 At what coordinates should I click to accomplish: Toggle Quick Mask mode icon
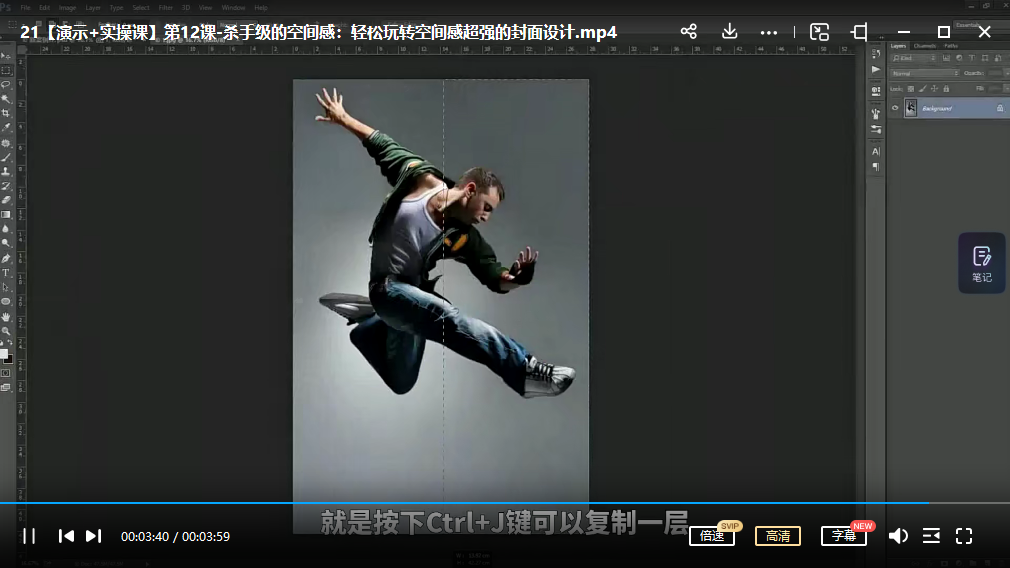click(6, 373)
